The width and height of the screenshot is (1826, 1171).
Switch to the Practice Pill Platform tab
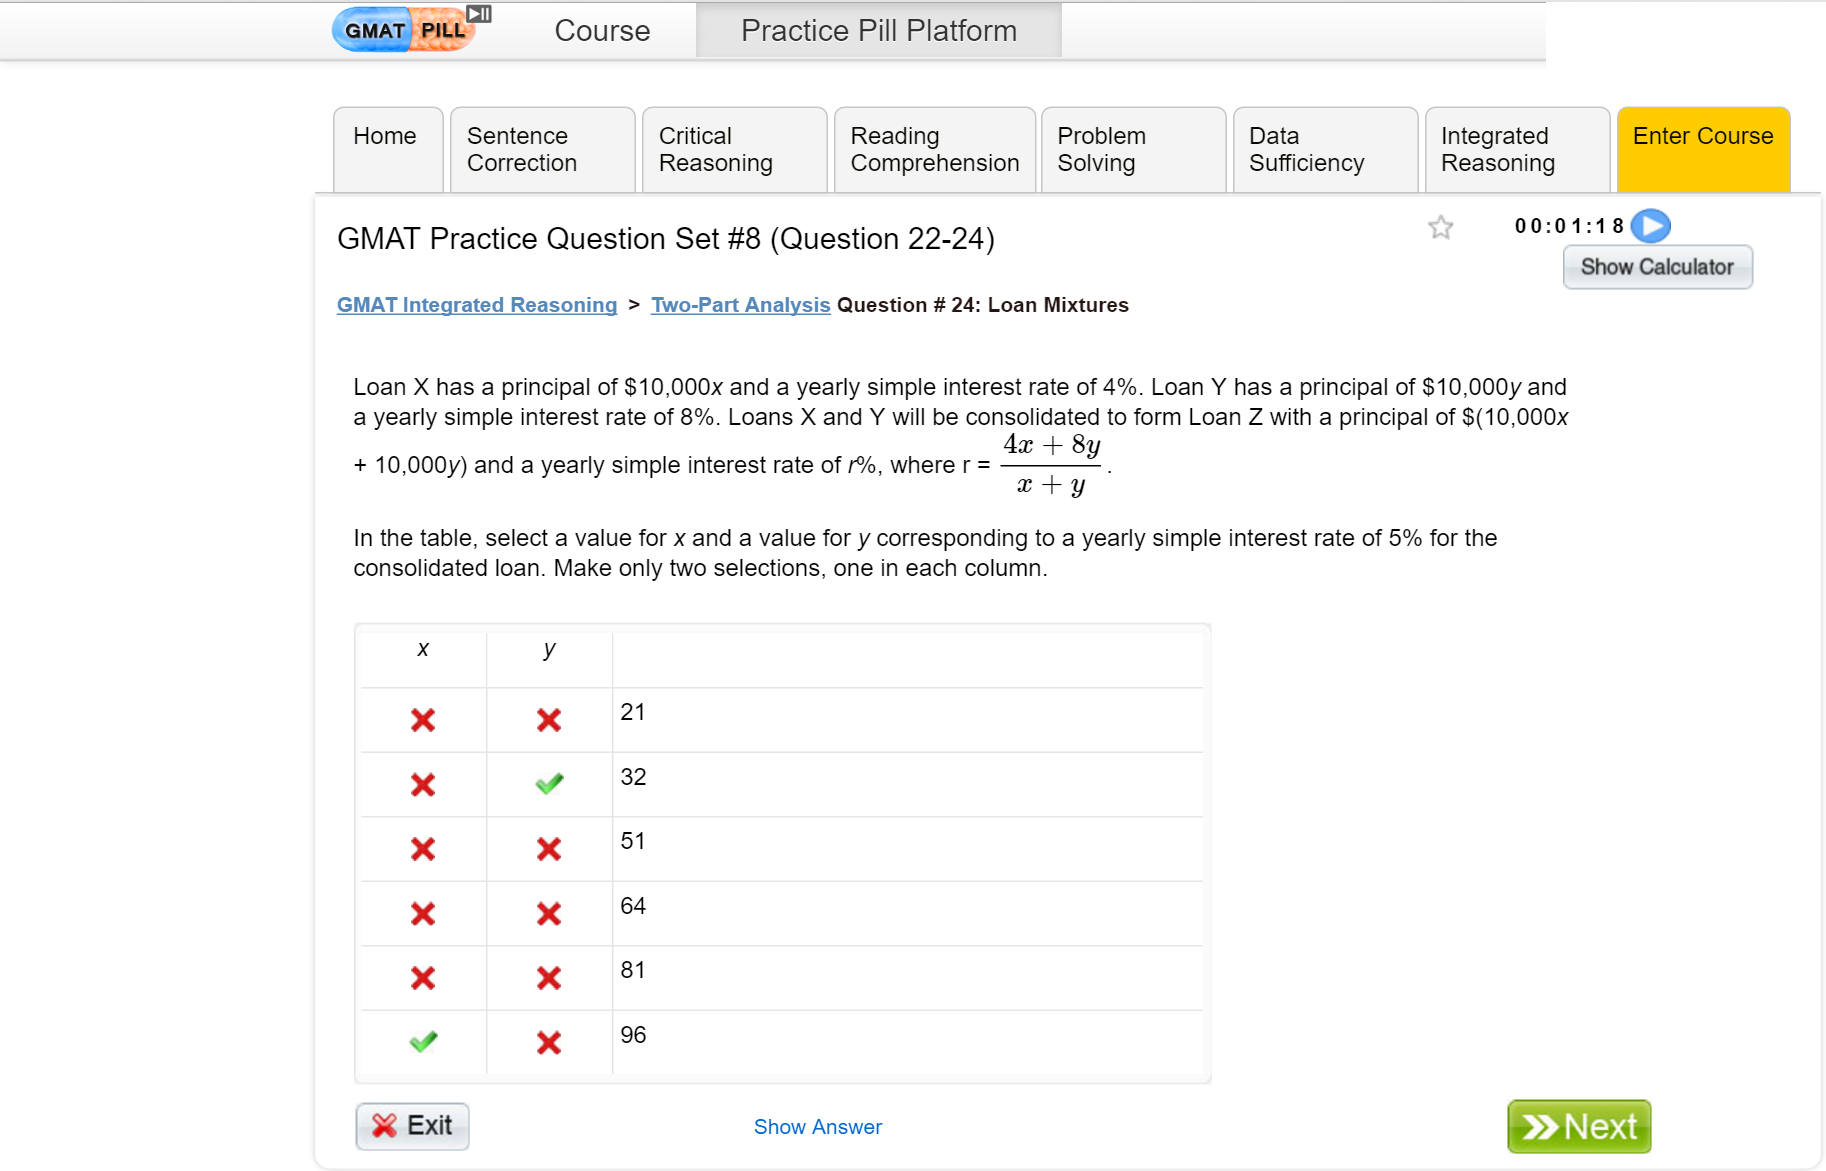tap(877, 30)
